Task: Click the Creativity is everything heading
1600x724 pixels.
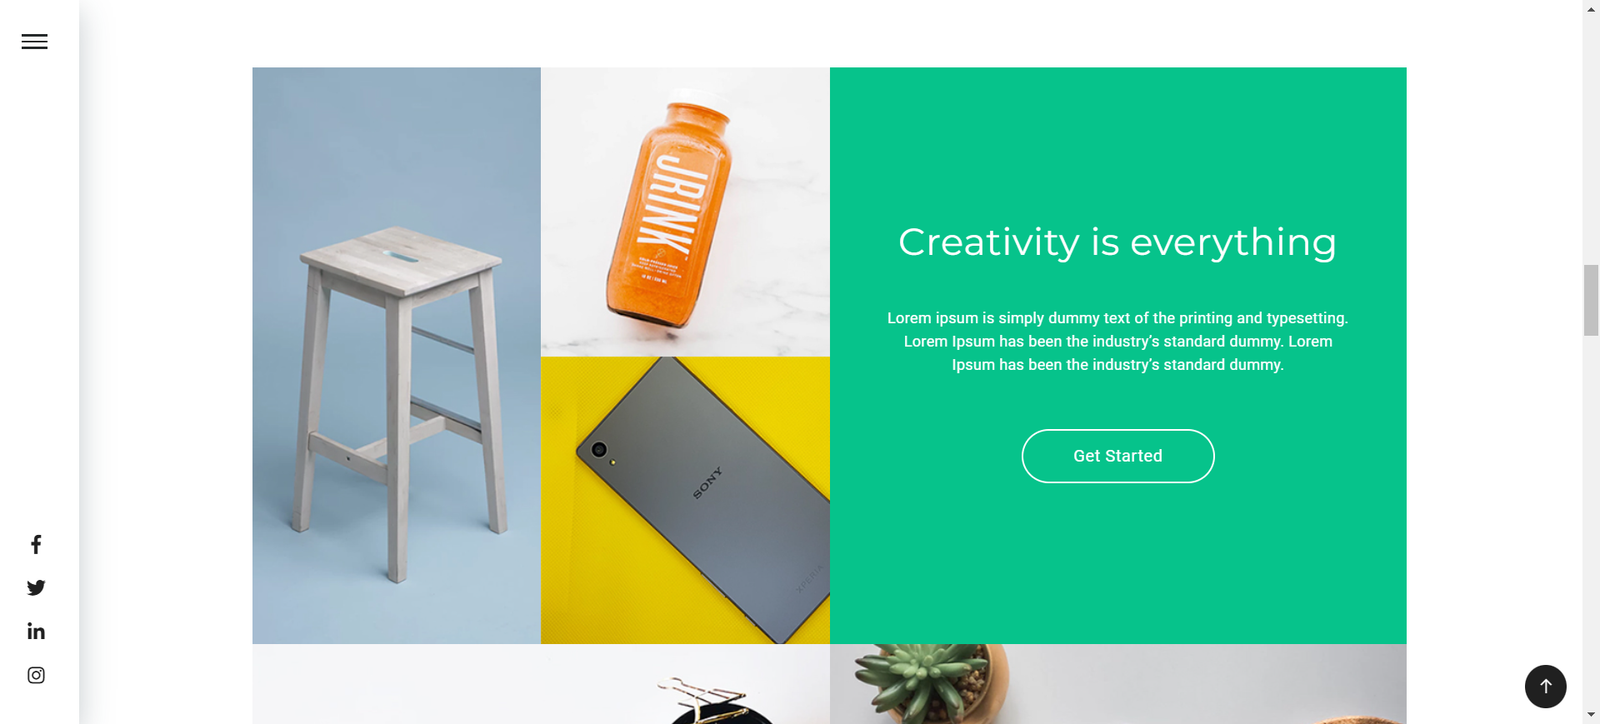Action: 1117,242
